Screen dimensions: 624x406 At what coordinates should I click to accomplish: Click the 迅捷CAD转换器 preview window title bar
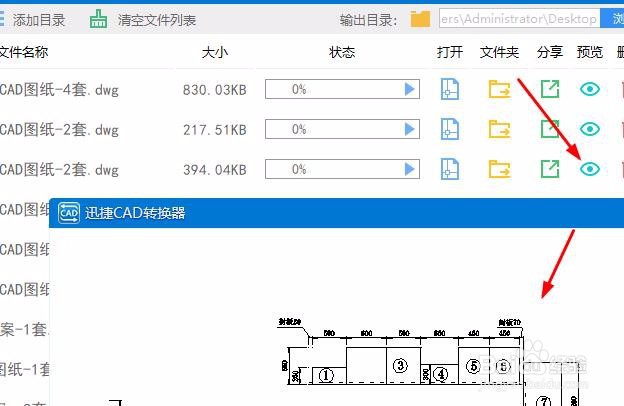(x=336, y=213)
